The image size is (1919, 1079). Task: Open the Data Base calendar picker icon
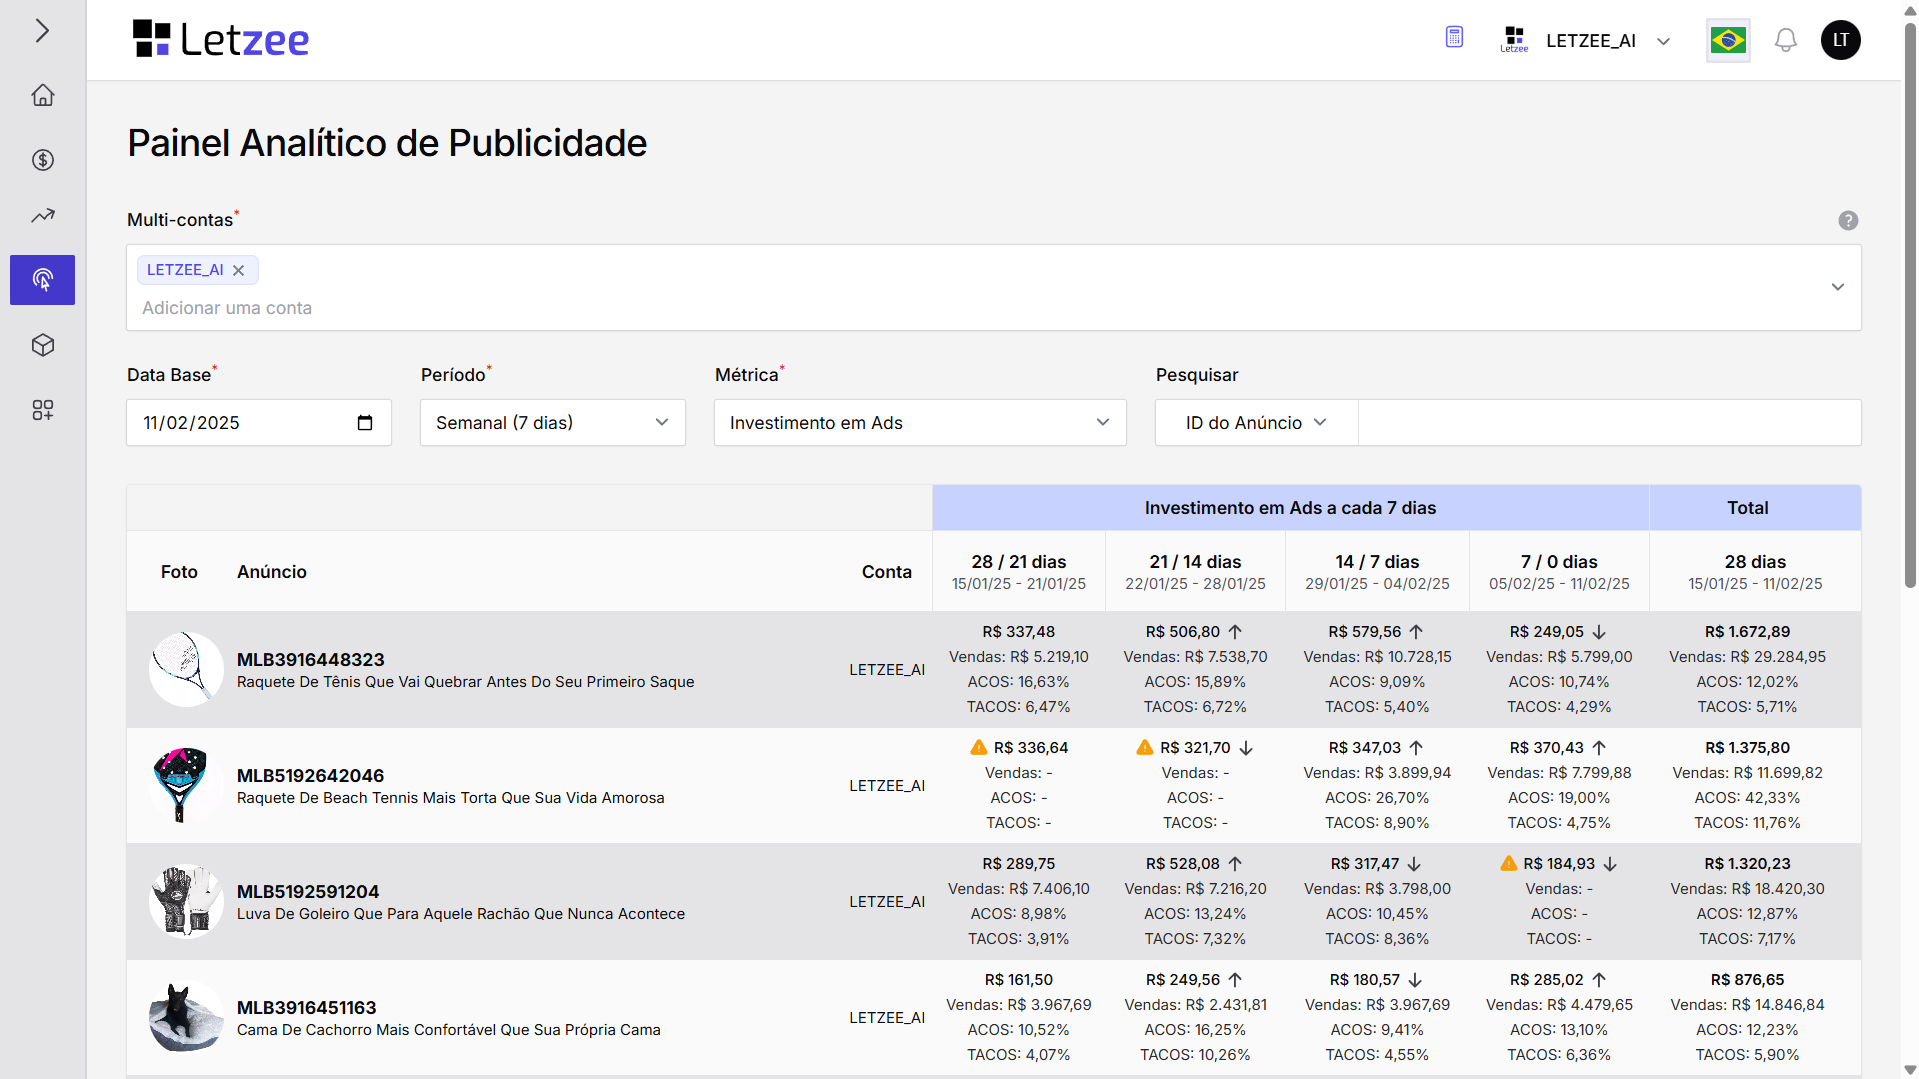(365, 423)
